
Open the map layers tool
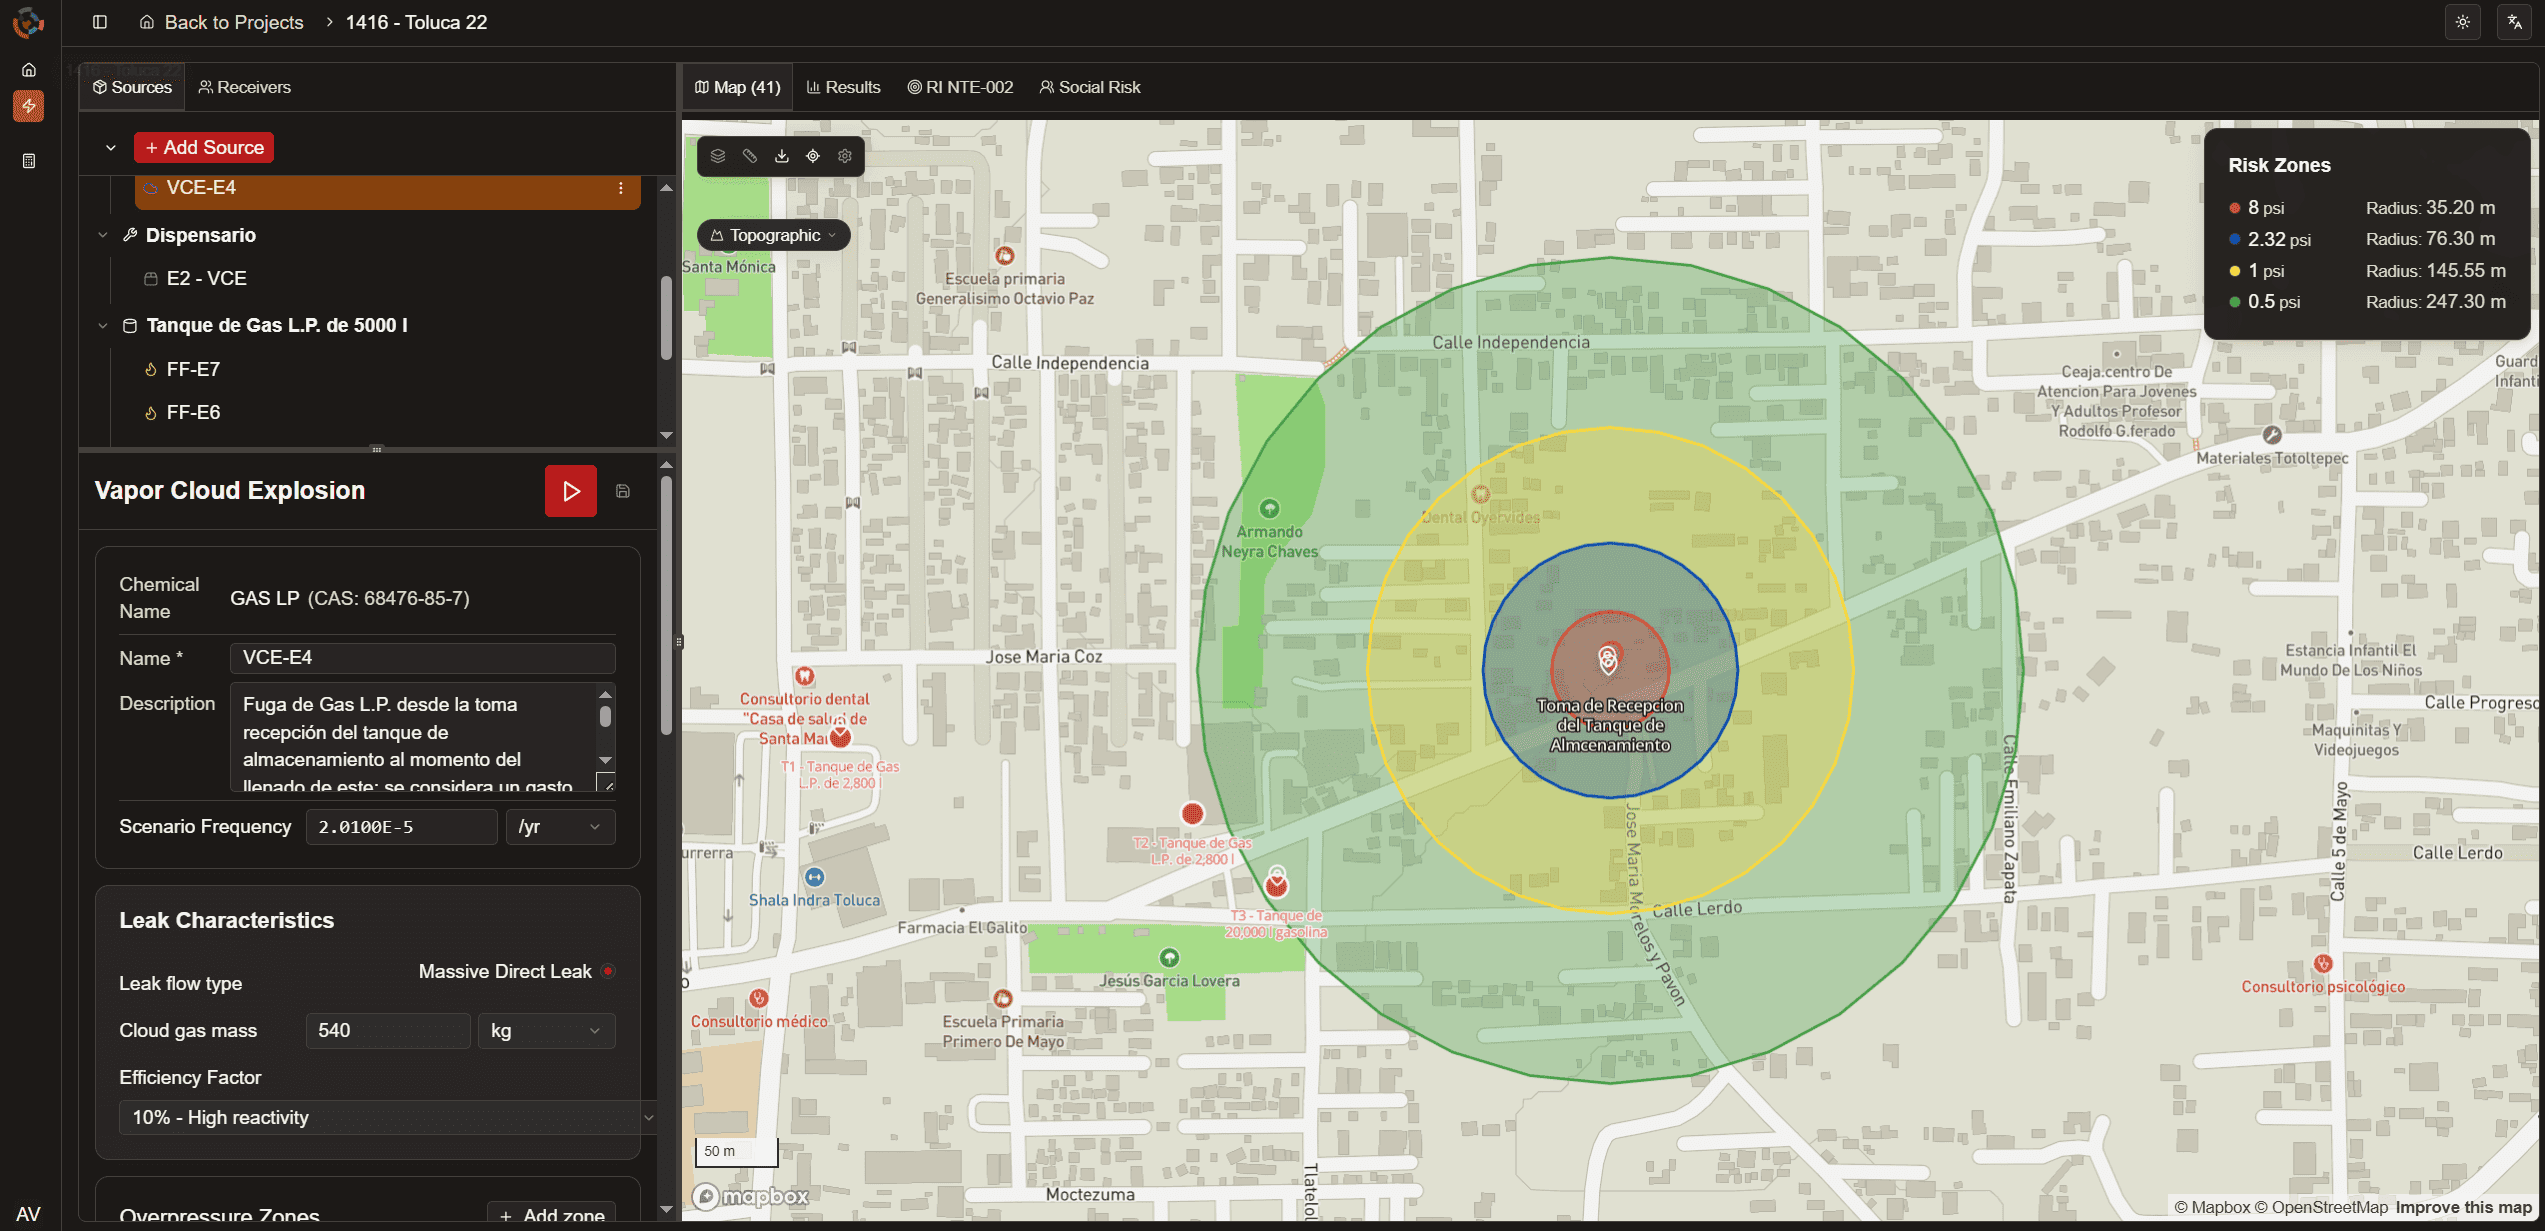[718, 156]
